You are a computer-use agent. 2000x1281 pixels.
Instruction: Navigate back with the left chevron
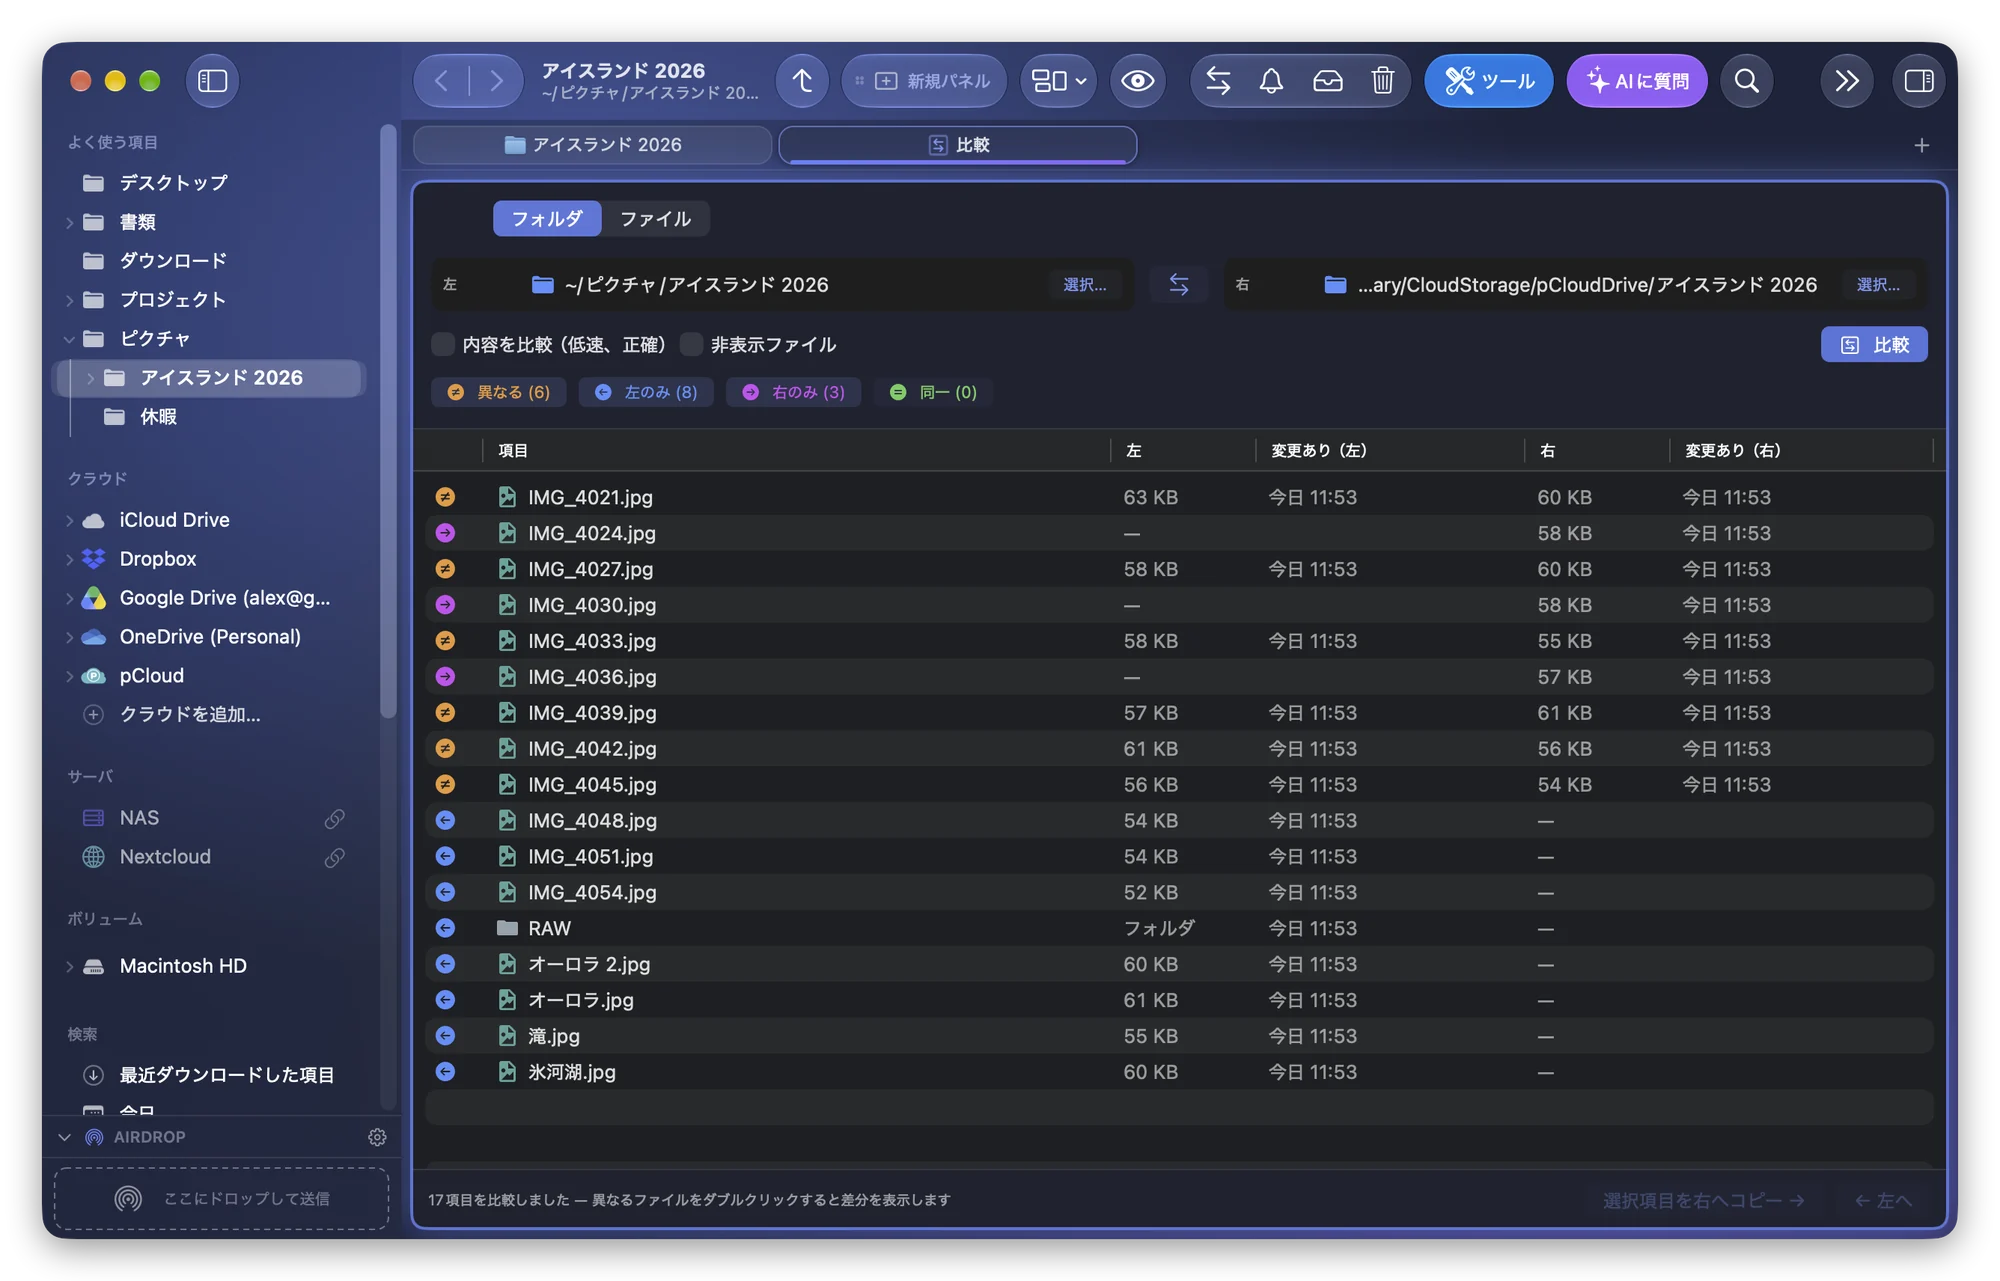(442, 81)
